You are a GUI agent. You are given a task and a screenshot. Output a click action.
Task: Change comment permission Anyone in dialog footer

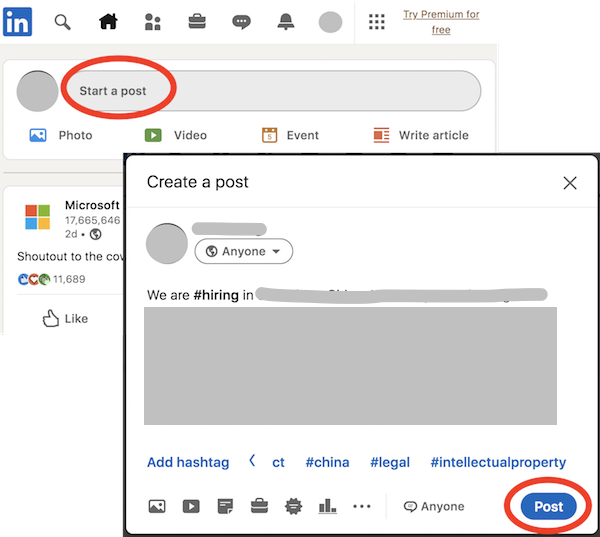[434, 506]
